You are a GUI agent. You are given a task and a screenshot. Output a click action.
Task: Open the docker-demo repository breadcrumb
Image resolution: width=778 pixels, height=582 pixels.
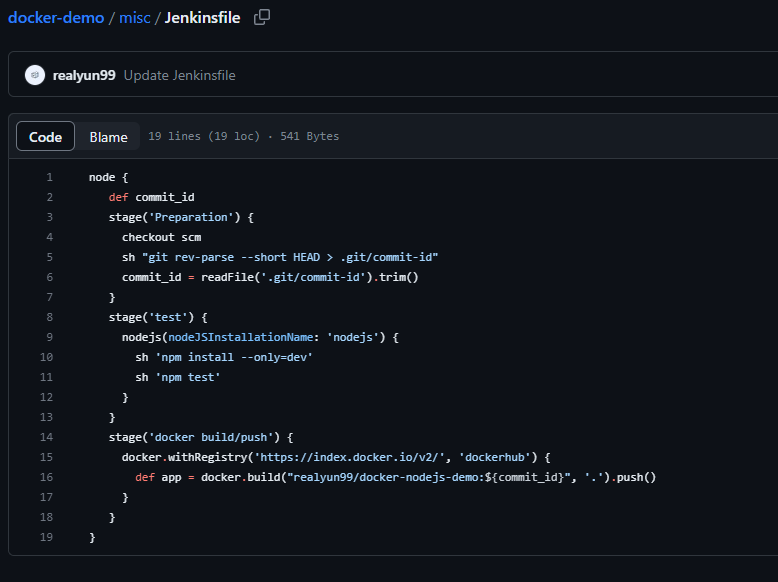56,18
